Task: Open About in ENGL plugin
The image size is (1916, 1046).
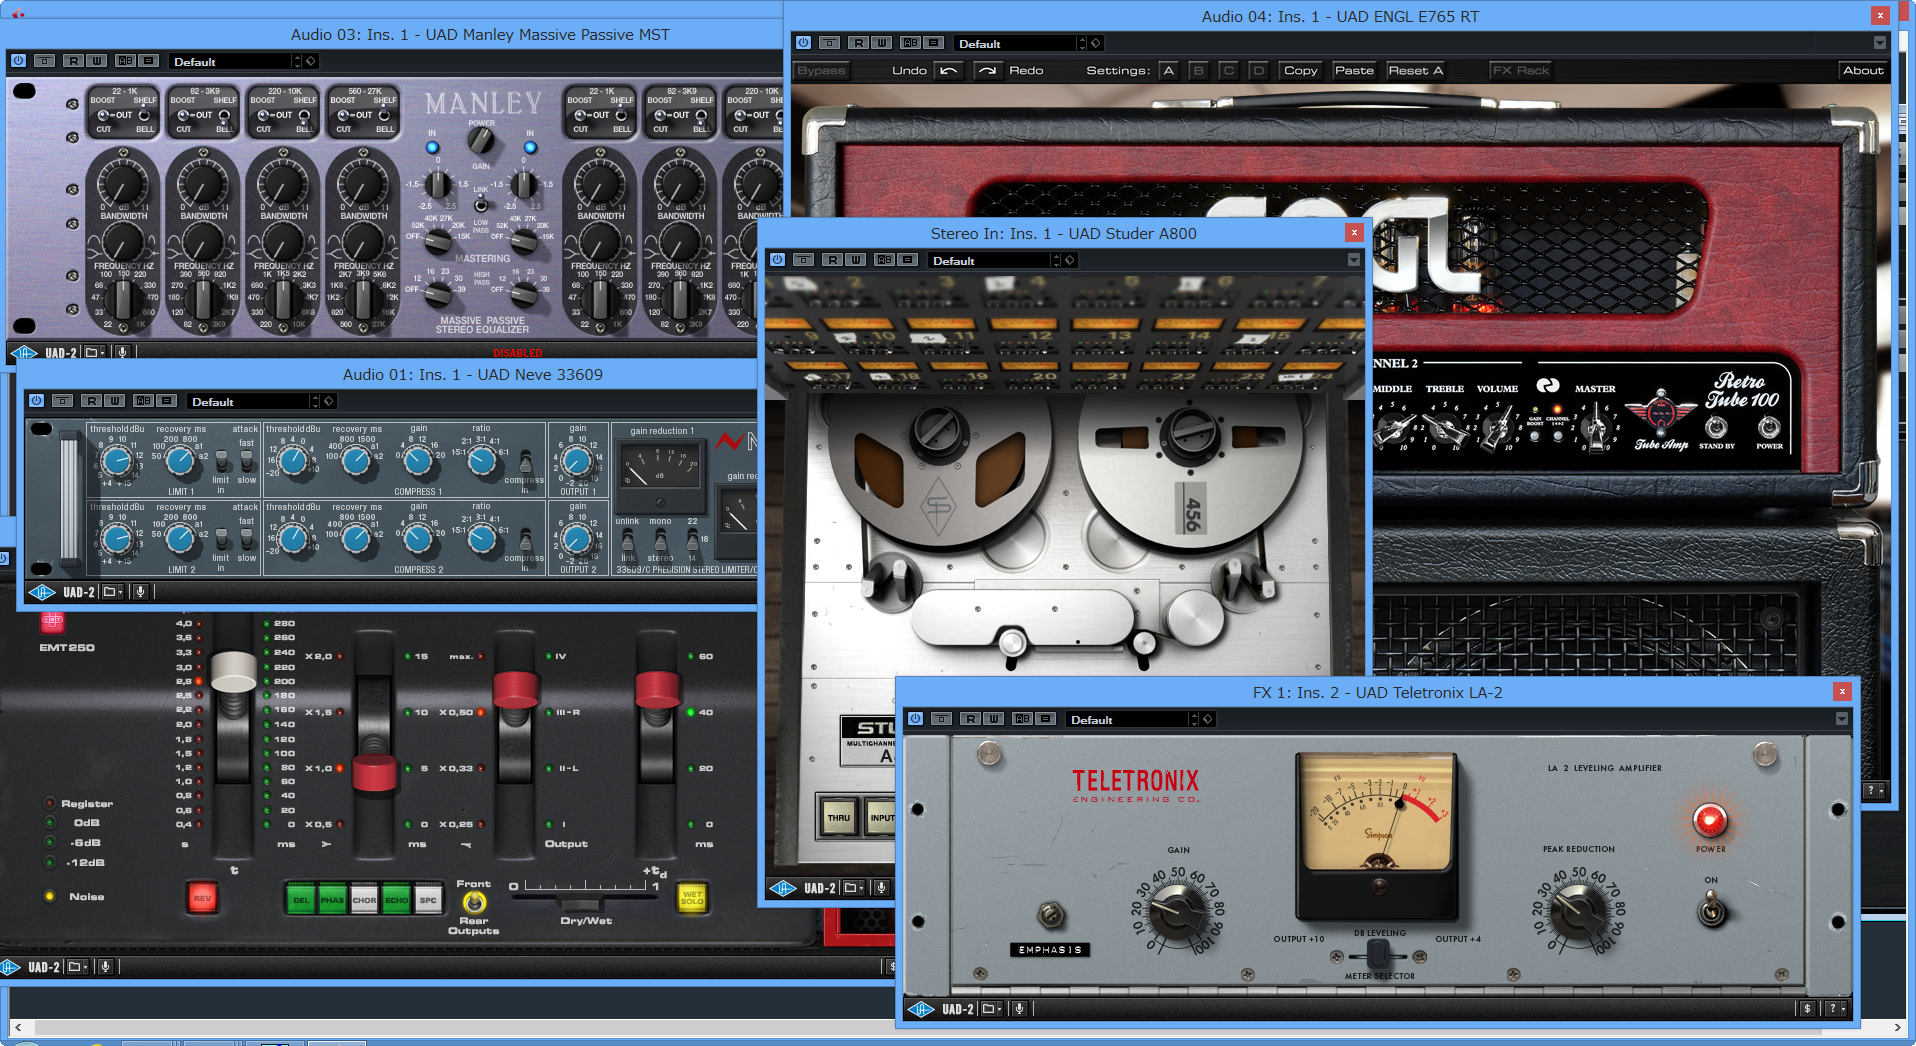Action: [1863, 70]
